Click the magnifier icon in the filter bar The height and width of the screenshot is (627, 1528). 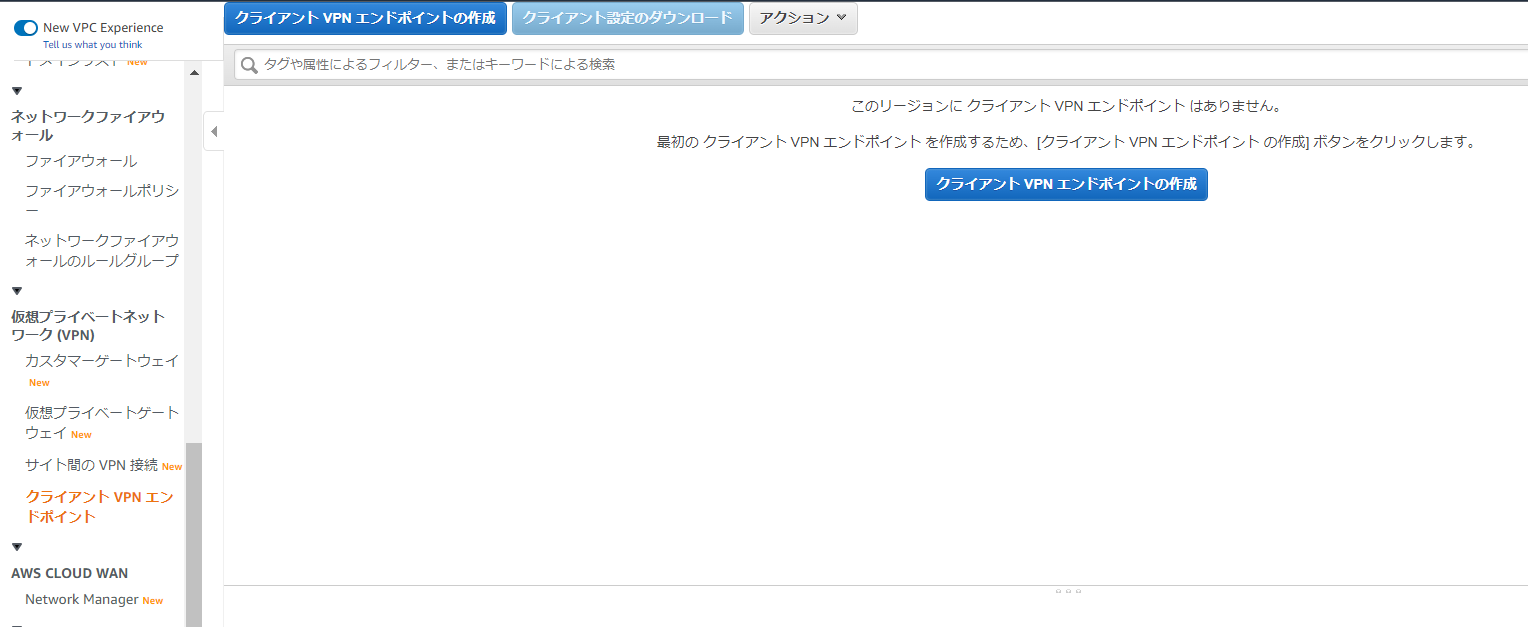pos(249,65)
